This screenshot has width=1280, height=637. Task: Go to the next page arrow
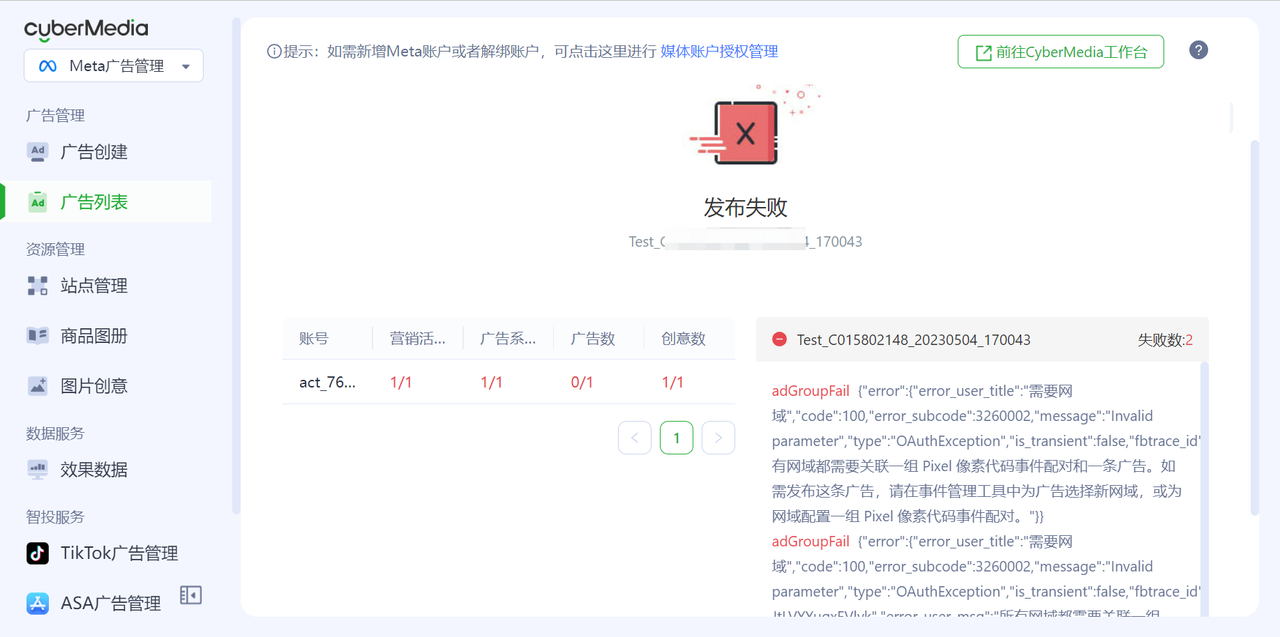tap(718, 438)
